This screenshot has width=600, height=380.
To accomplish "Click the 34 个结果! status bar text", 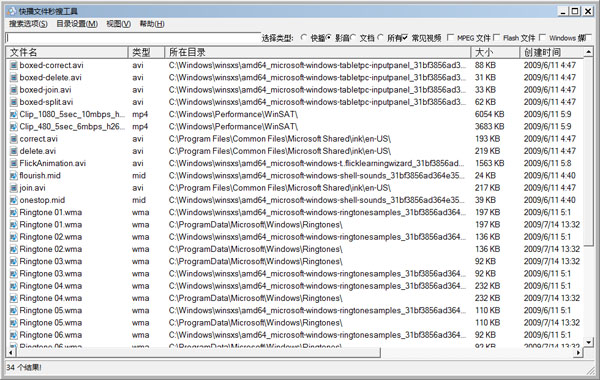I will (x=24, y=368).
